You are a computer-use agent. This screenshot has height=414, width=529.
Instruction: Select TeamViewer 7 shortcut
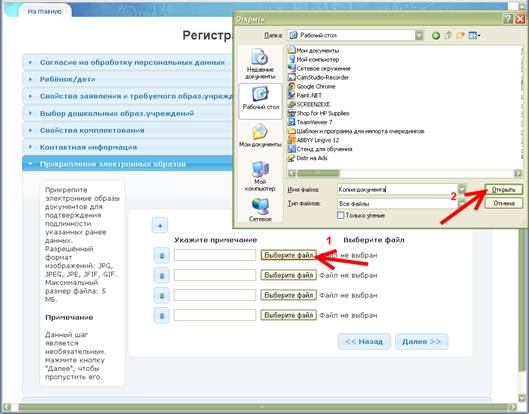tap(310, 122)
